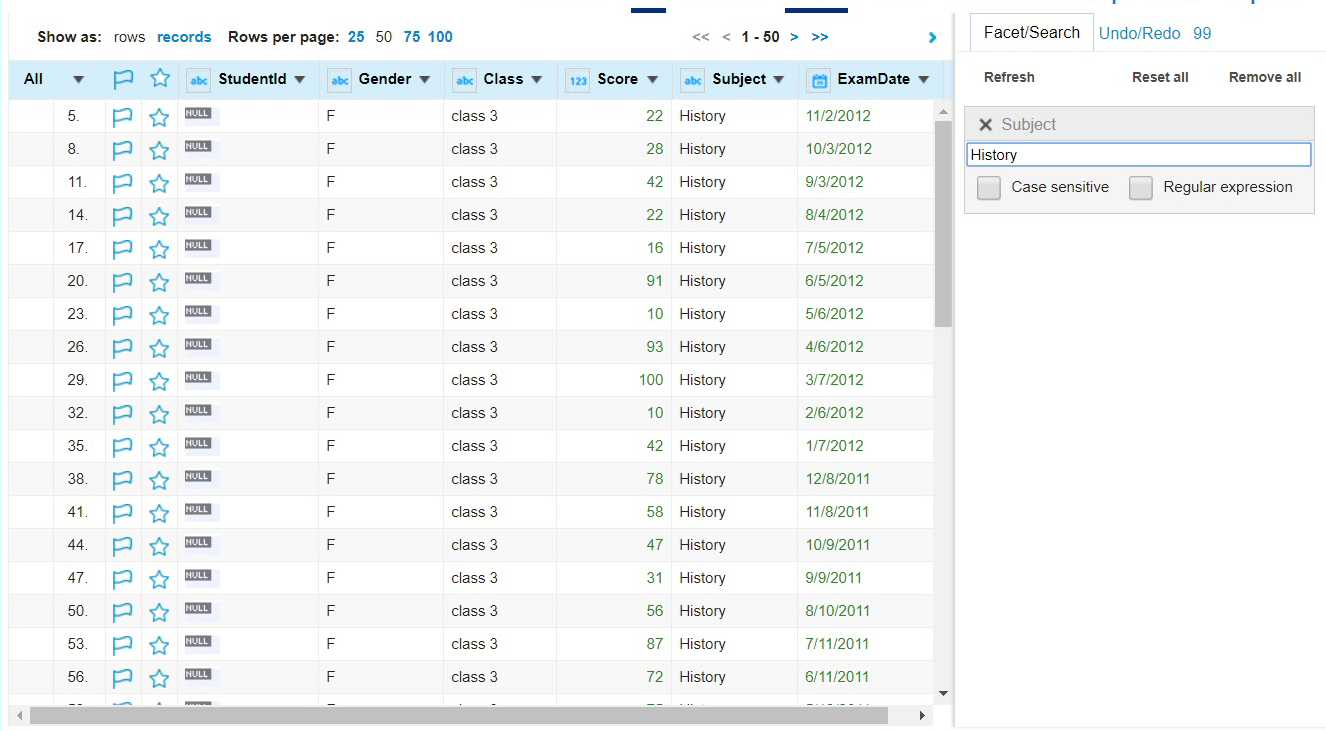Viewport: 1326px width, 731px height.
Task: Flag row 56
Action: [x=123, y=678]
